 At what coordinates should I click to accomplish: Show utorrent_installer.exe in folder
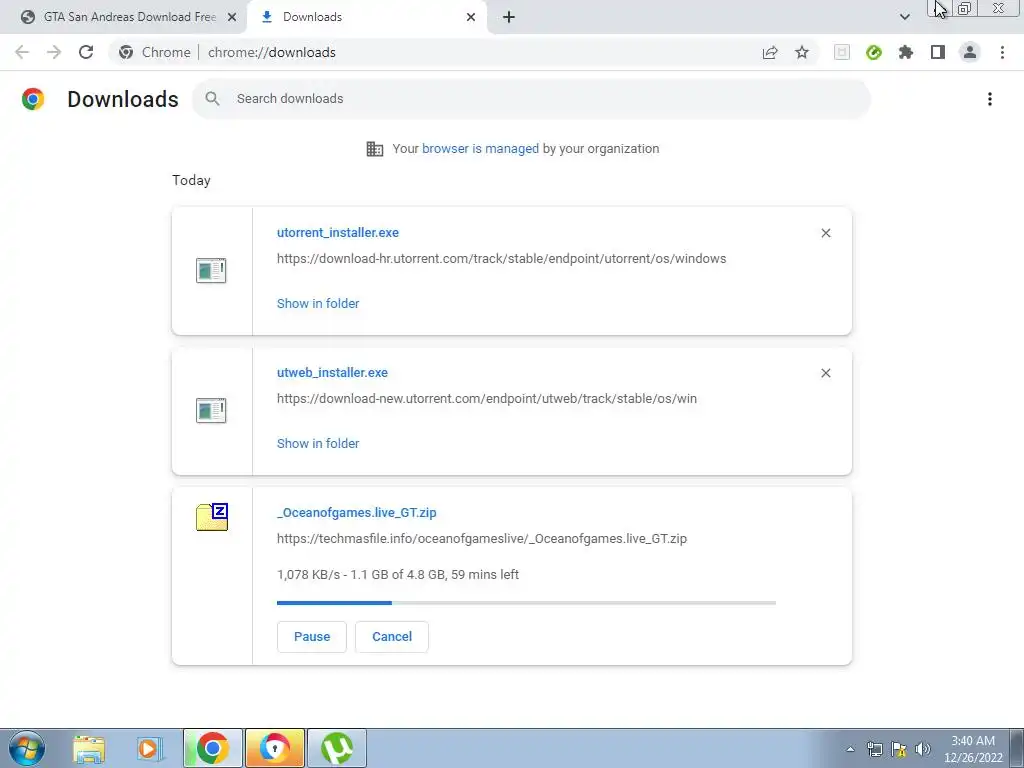[x=318, y=304]
